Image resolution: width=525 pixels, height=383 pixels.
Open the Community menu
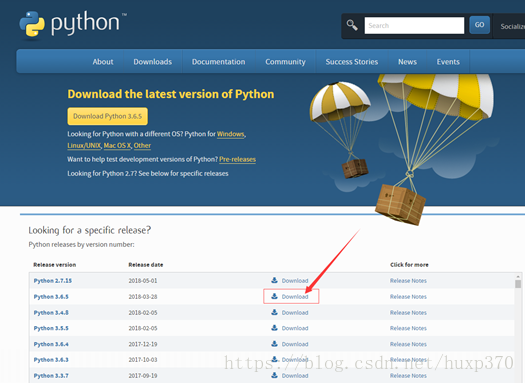(x=285, y=62)
